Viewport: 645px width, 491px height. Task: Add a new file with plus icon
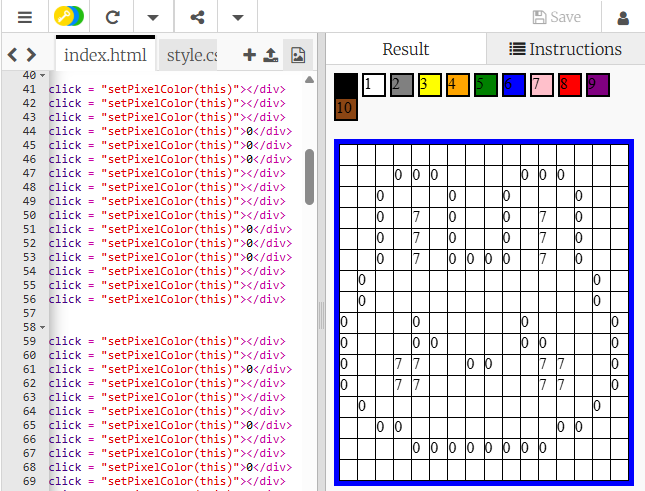click(249, 55)
